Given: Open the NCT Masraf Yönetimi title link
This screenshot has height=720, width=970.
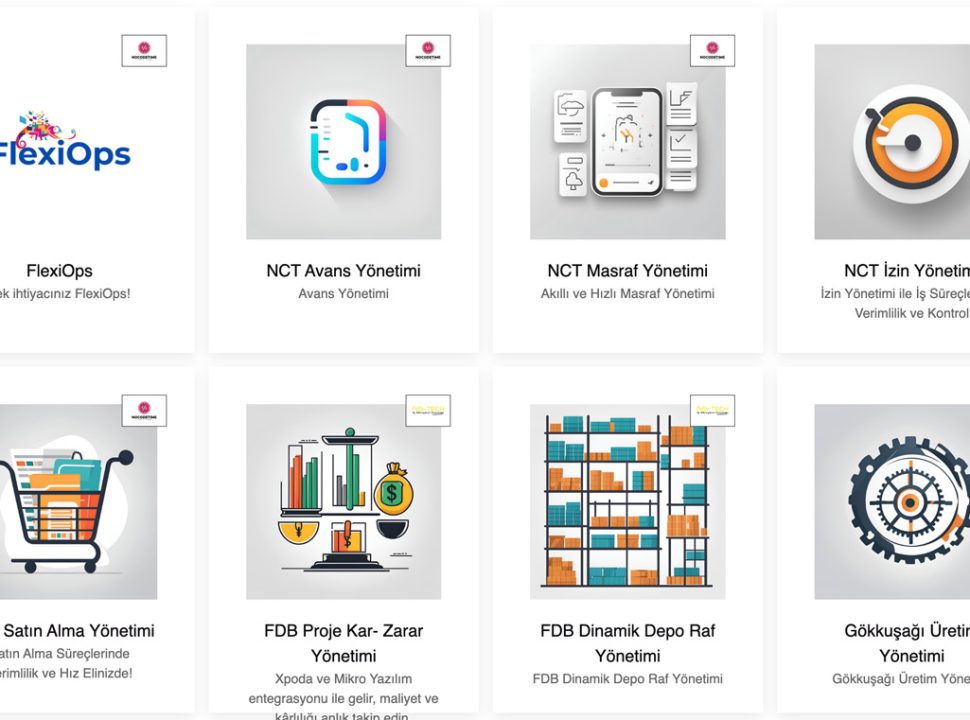Looking at the screenshot, I should 627,271.
